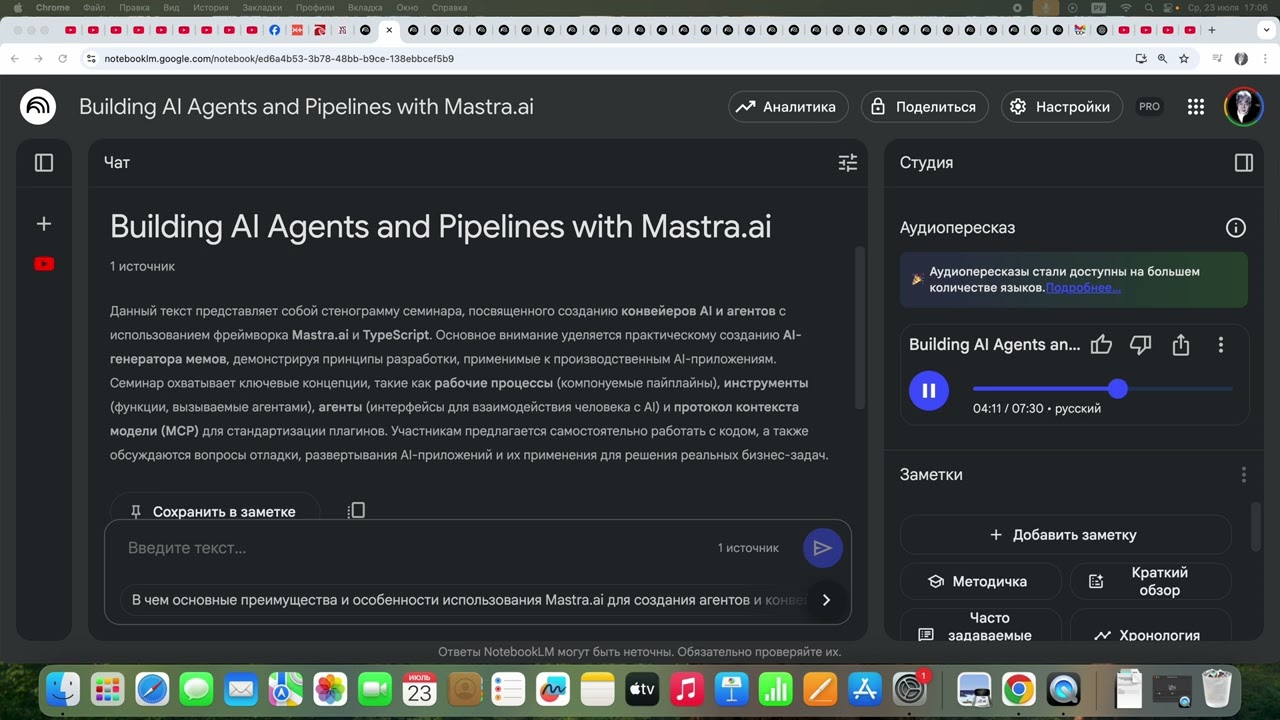The height and width of the screenshot is (720, 1280).
Task: Bookmark this page with star icon
Action: click(x=1184, y=59)
